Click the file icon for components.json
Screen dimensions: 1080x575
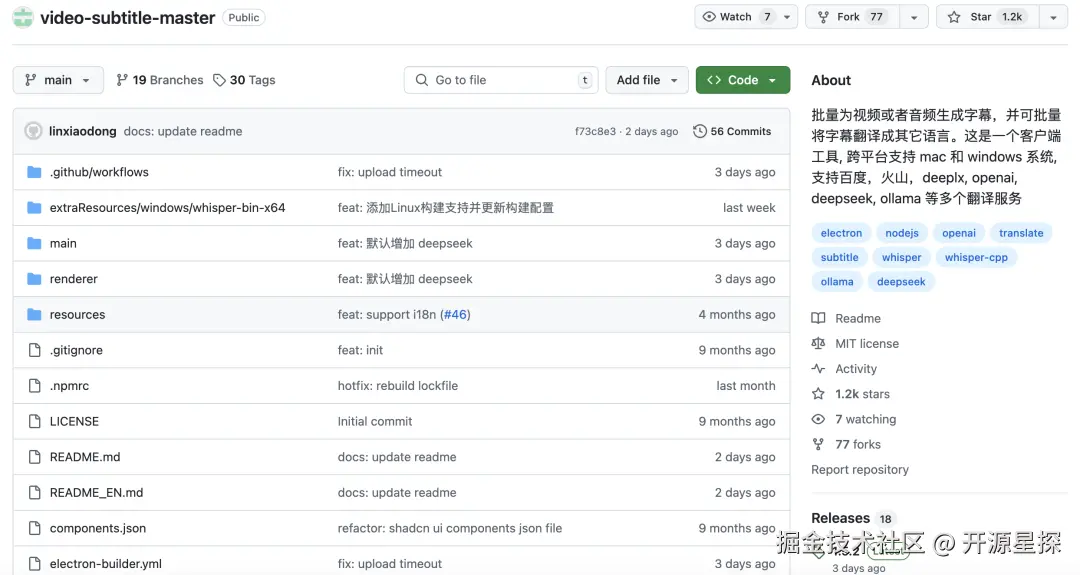[x=34, y=528]
